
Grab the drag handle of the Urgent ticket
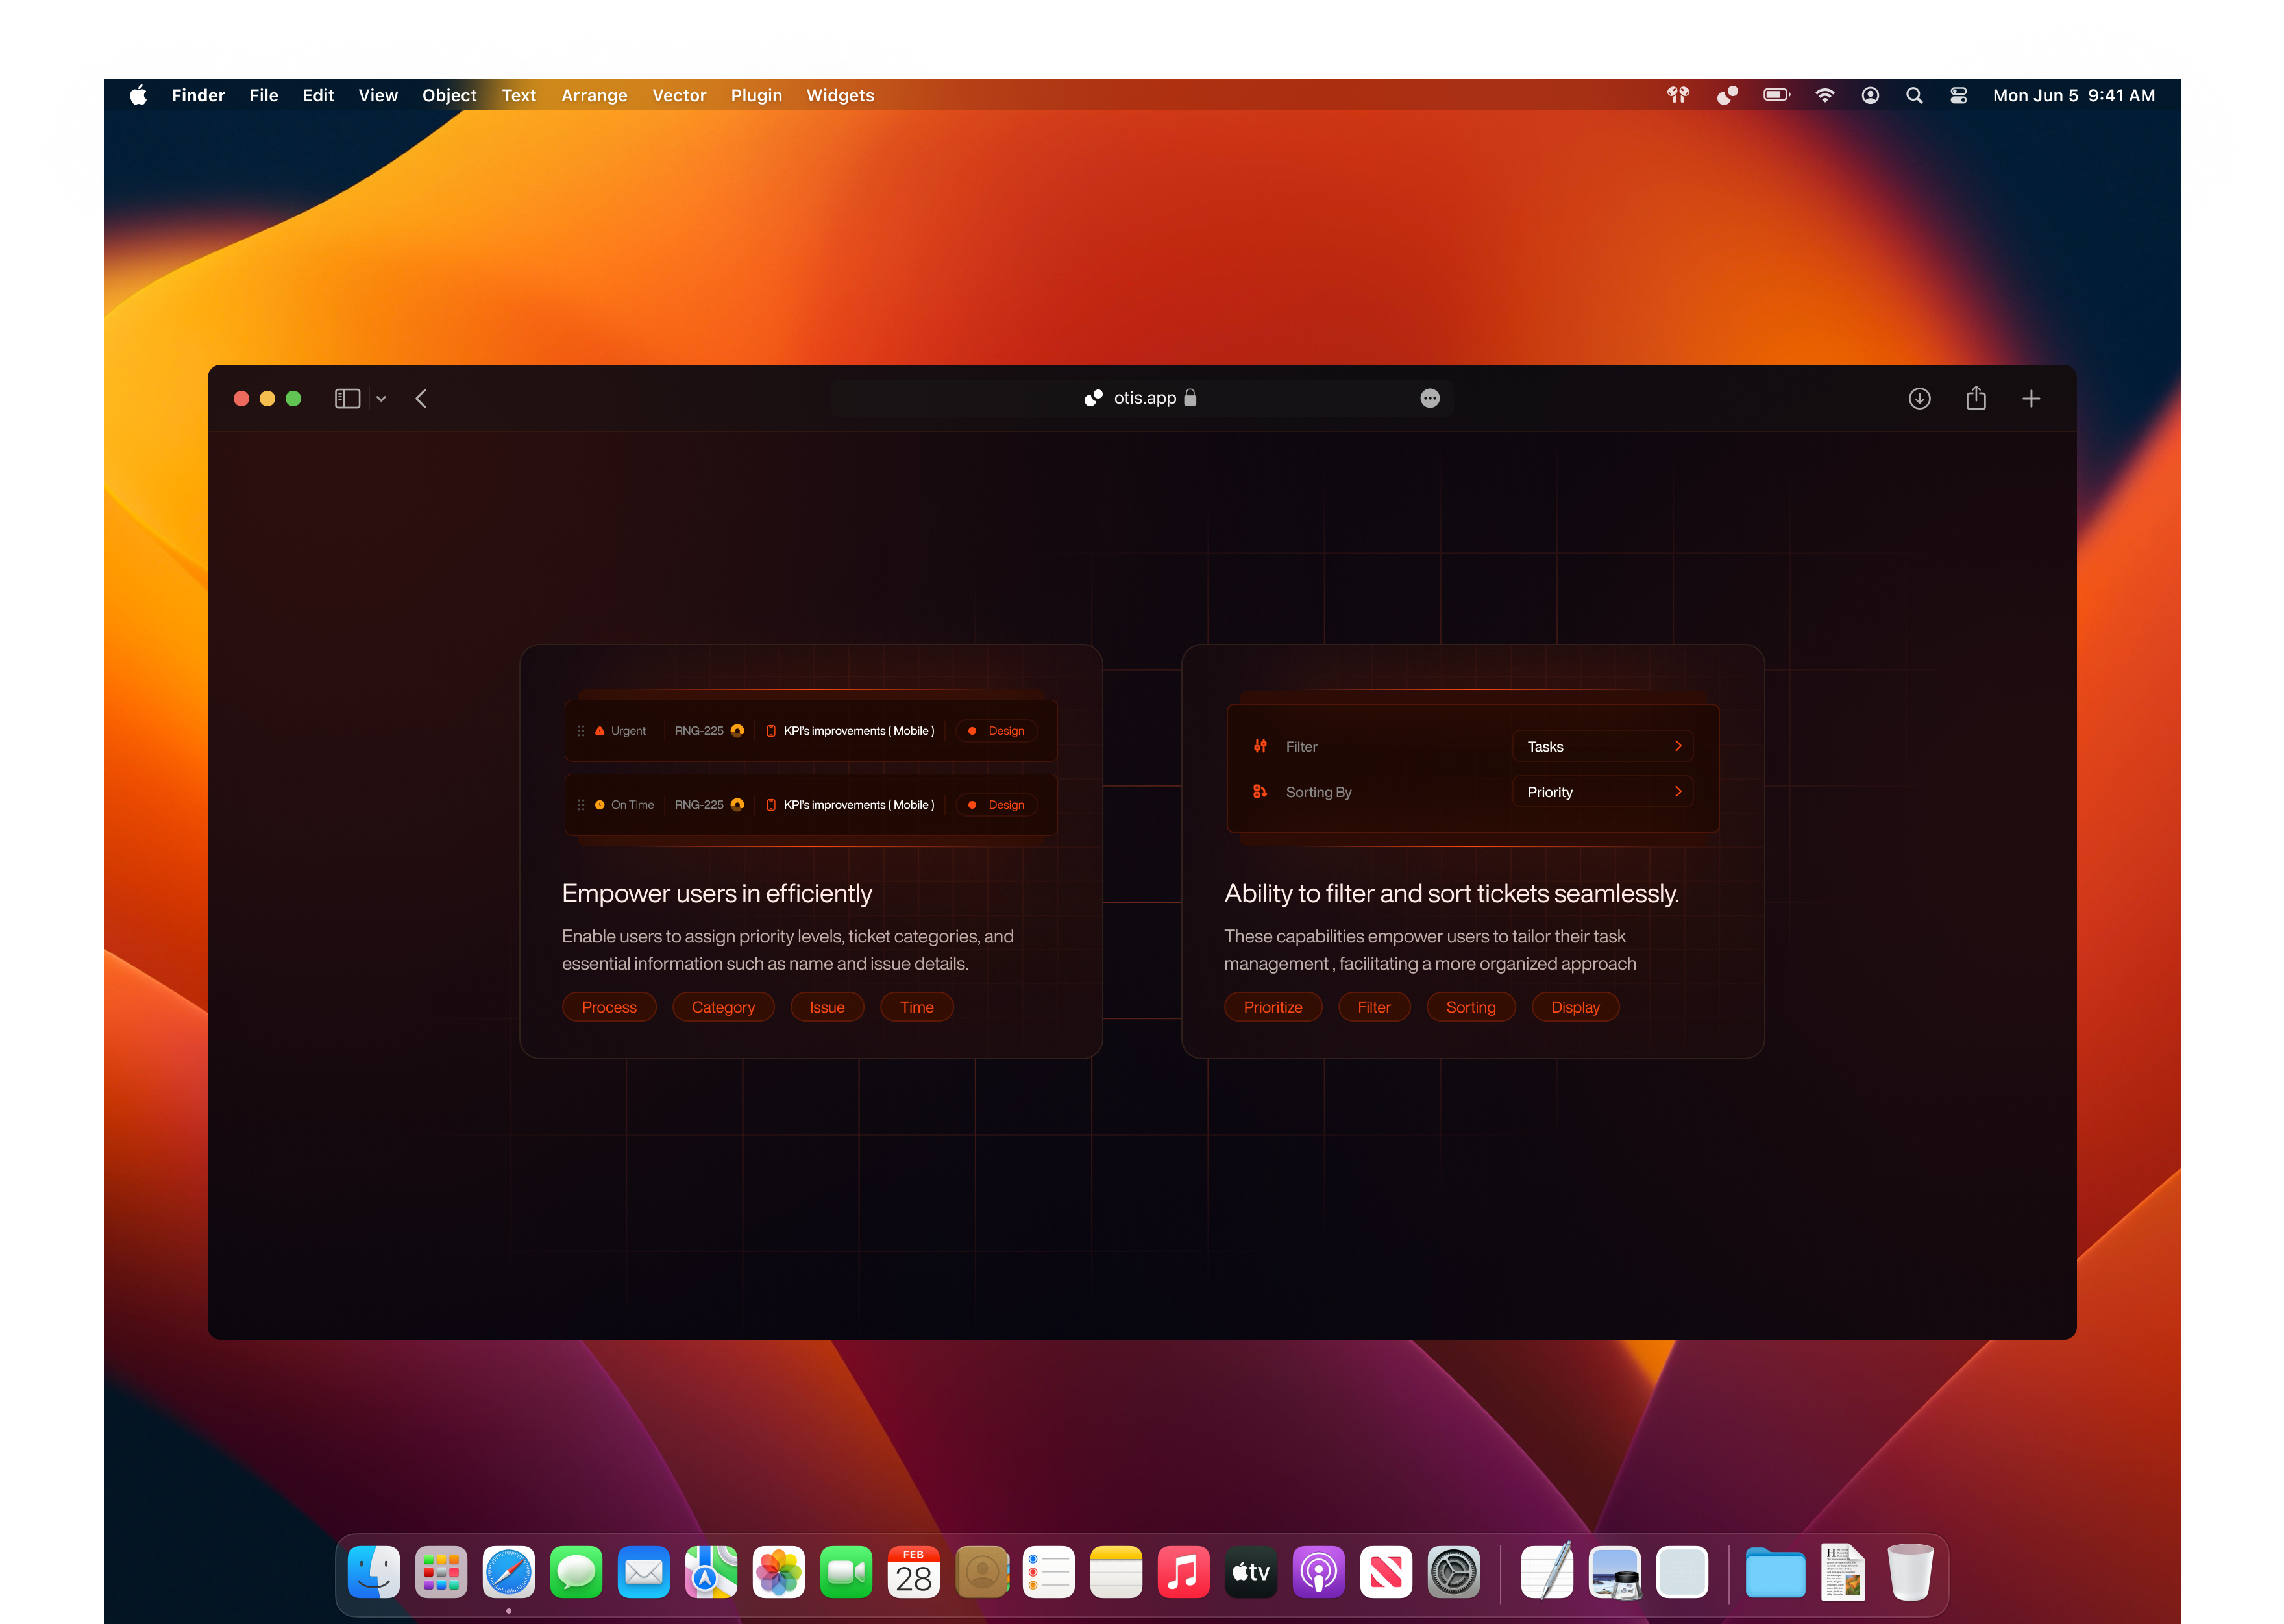[581, 731]
